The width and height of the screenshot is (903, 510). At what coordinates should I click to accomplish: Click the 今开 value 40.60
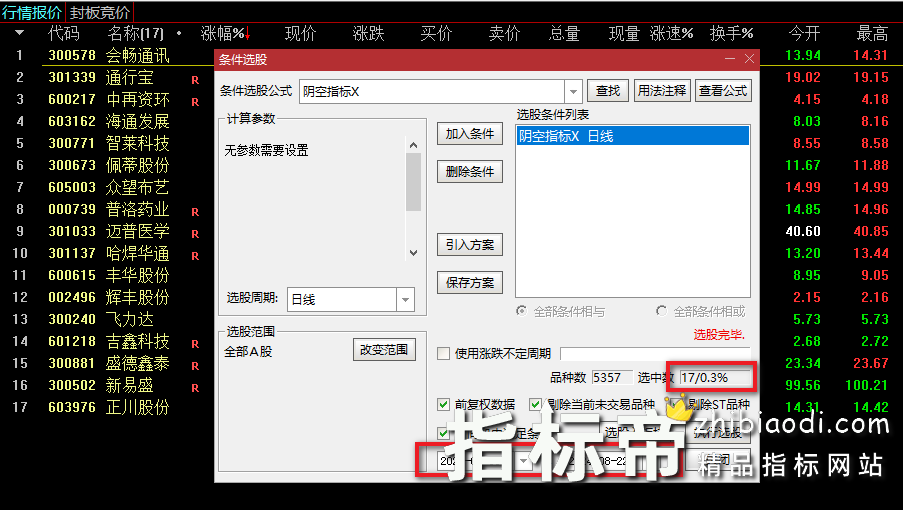tap(803, 231)
